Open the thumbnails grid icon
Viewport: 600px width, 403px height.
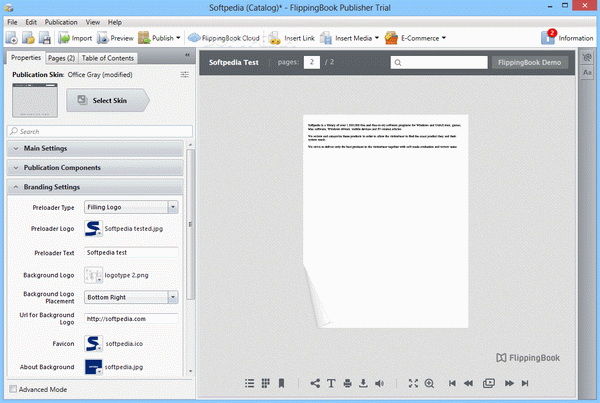click(266, 383)
